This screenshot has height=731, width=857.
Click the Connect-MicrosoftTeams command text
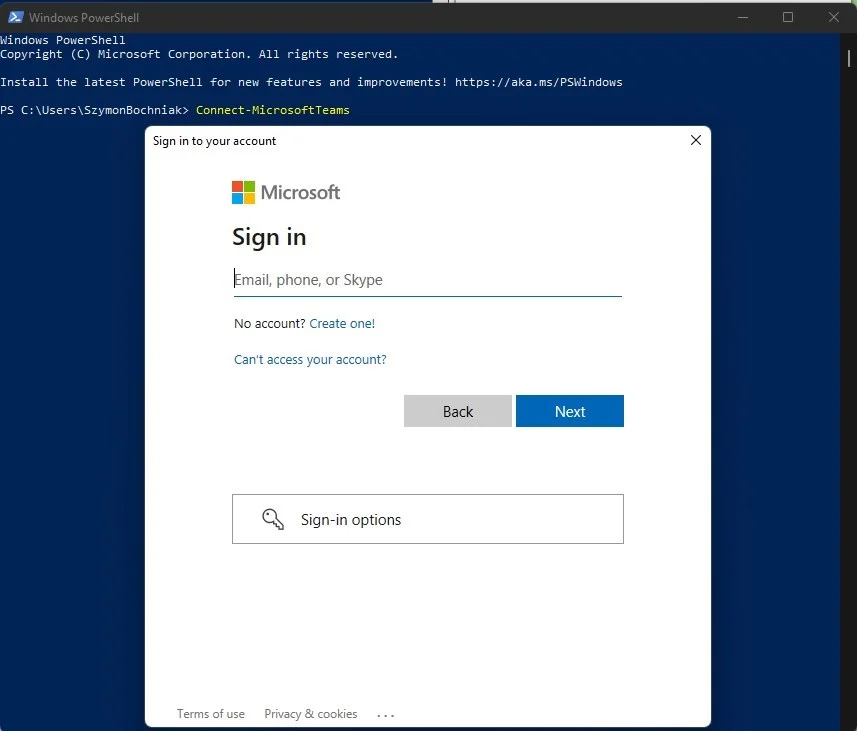tap(272, 110)
